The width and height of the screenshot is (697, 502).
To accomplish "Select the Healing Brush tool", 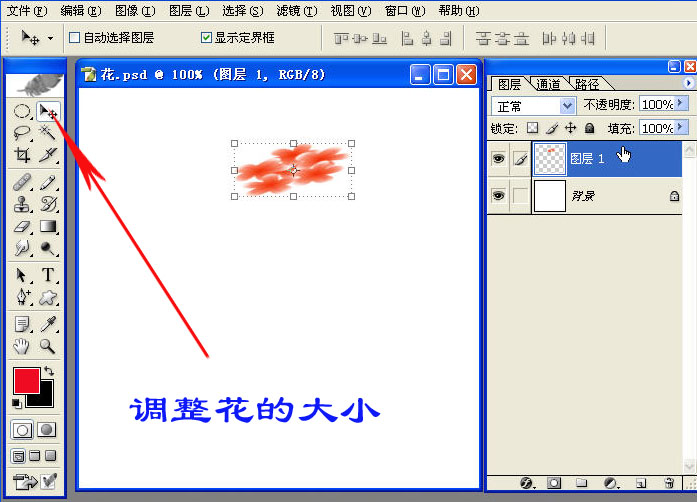I will pos(21,182).
